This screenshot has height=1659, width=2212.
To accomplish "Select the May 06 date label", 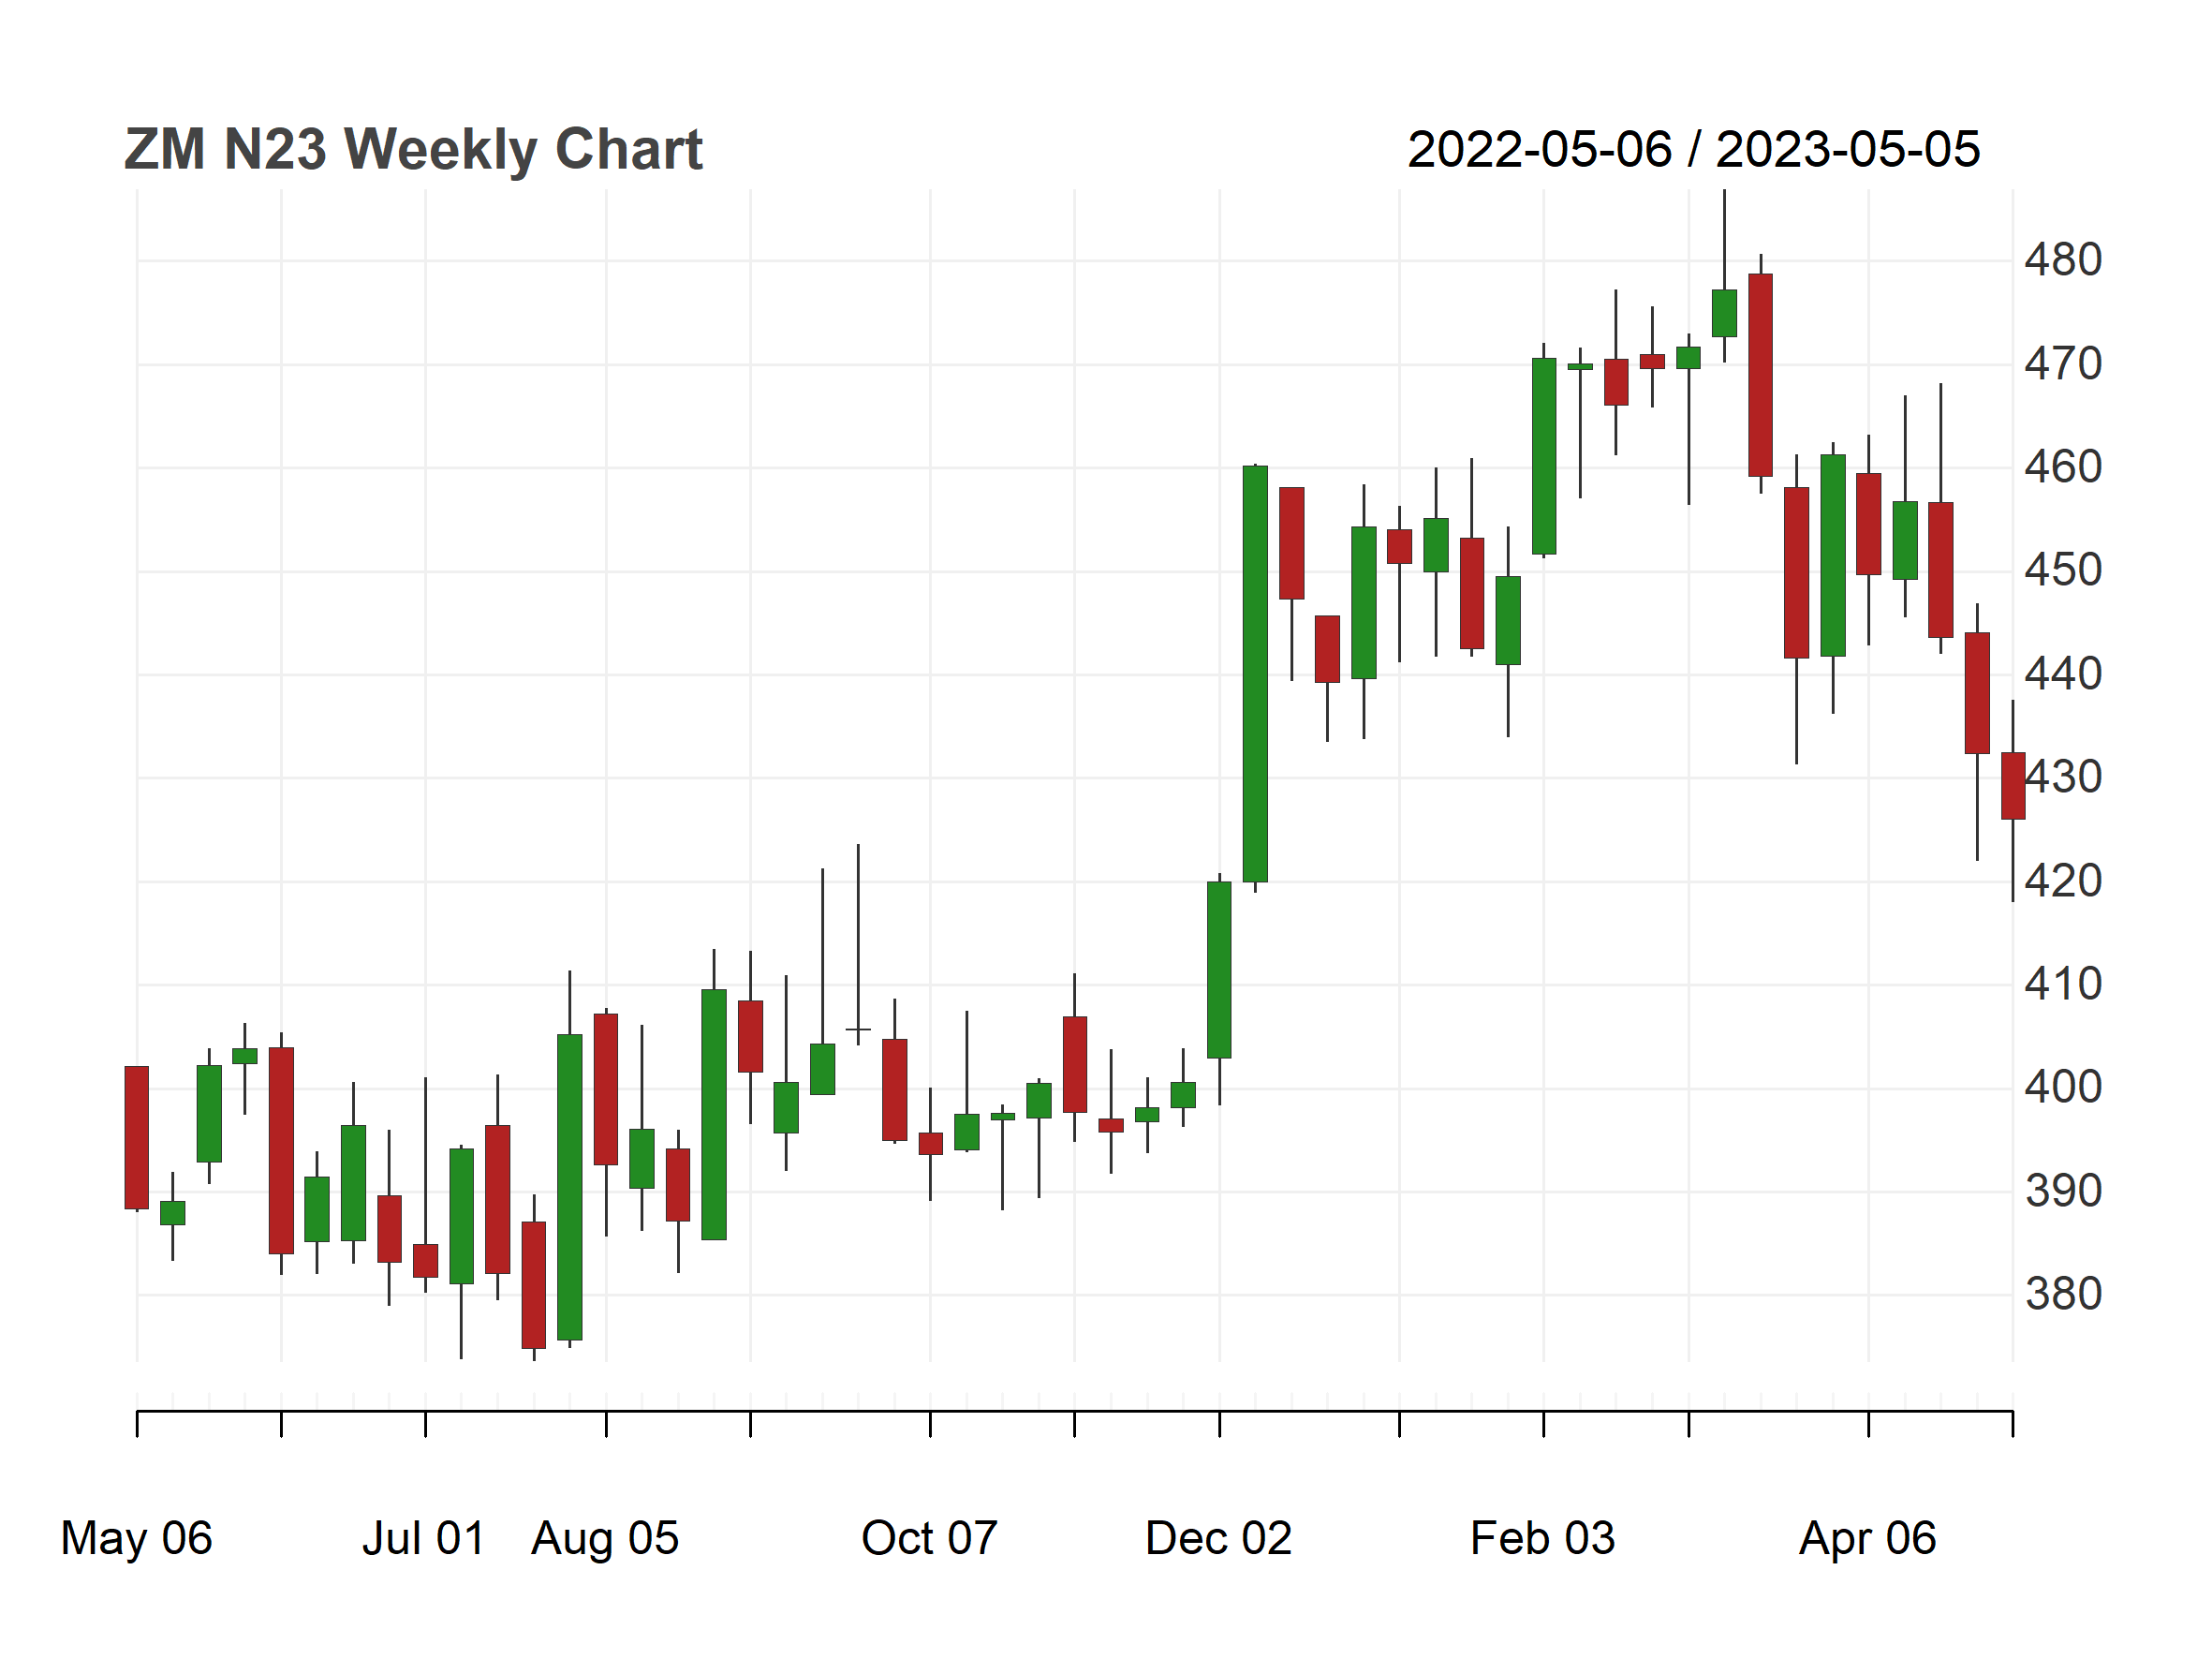I will (x=137, y=1539).
